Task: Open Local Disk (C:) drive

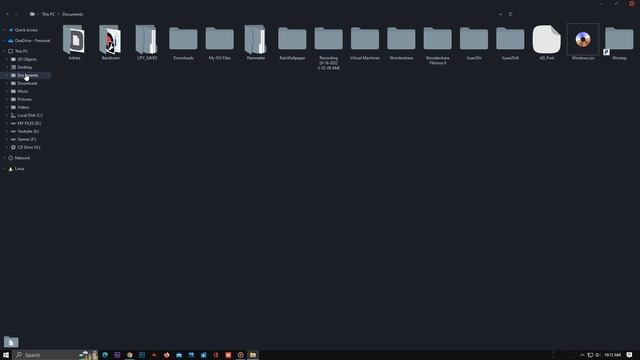Action: [x=29, y=115]
